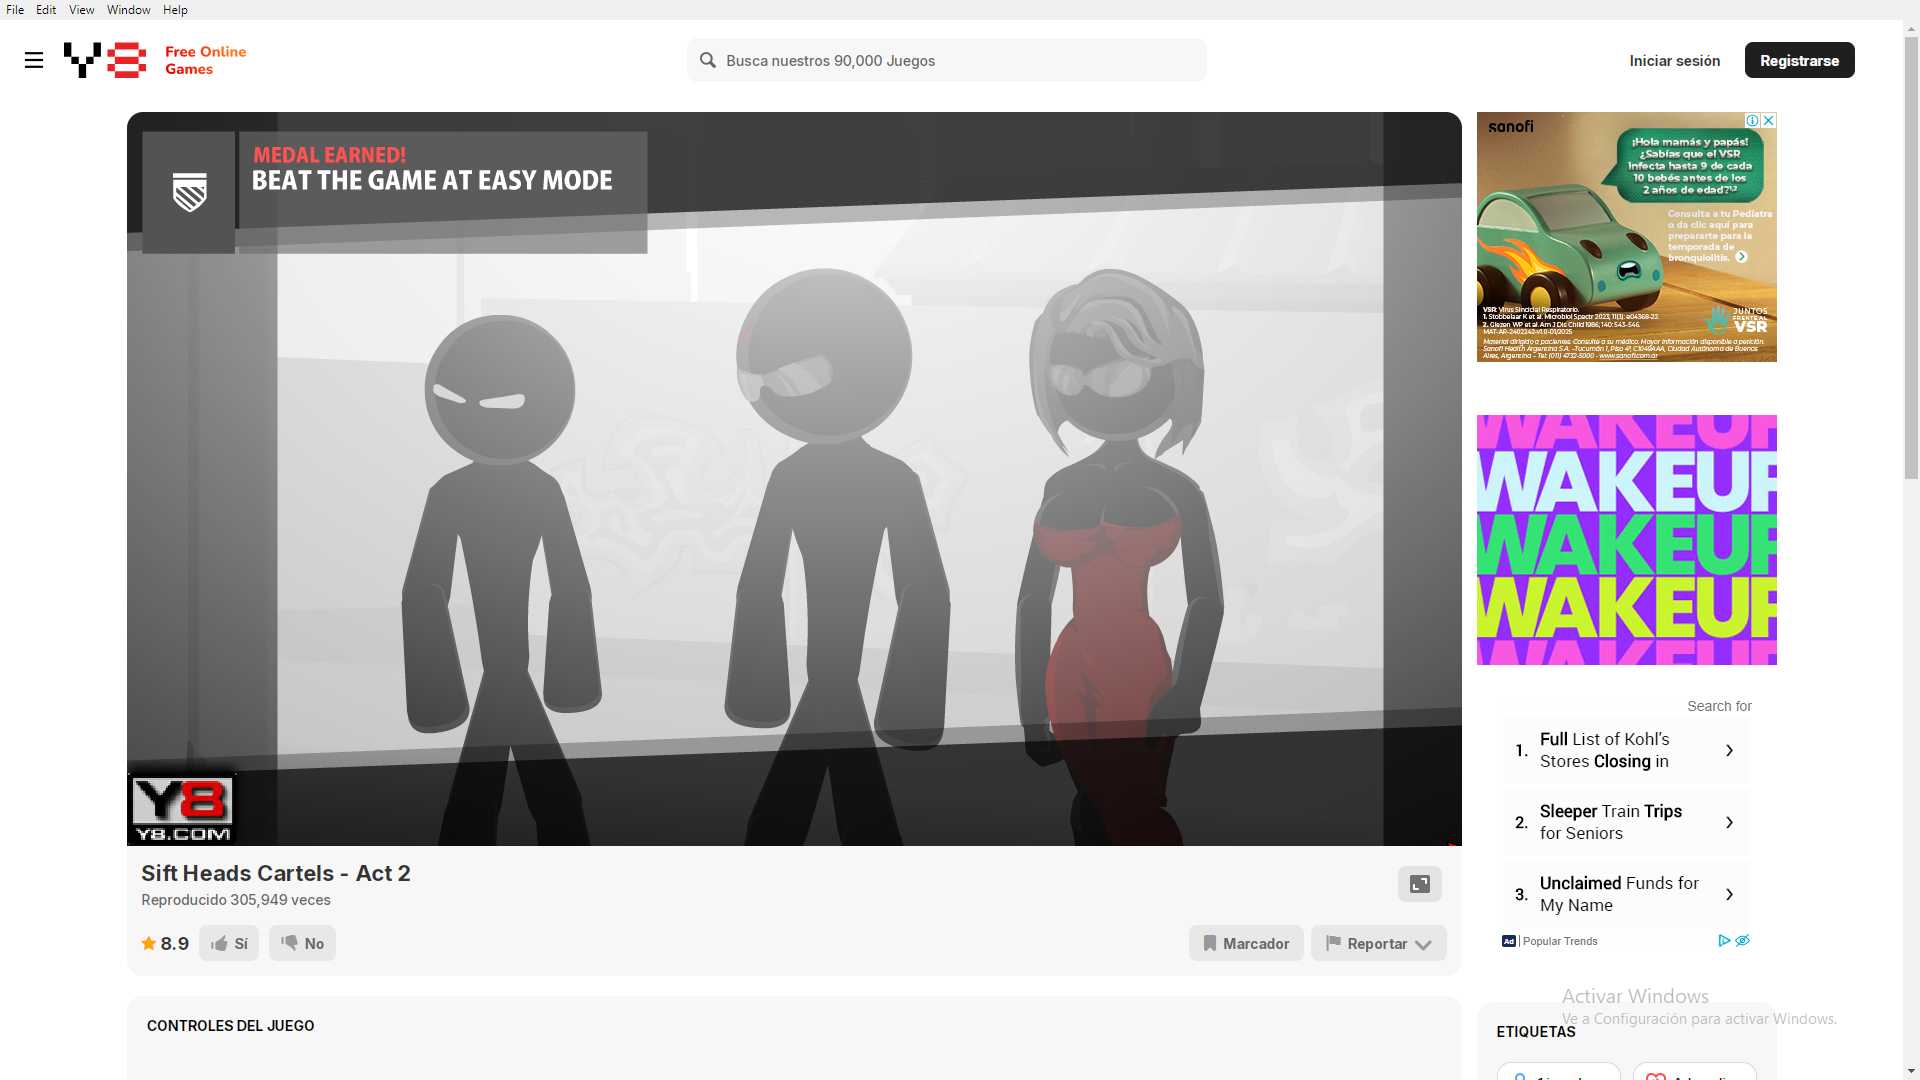Open the View menu
This screenshot has width=1920, height=1080.
[x=81, y=10]
